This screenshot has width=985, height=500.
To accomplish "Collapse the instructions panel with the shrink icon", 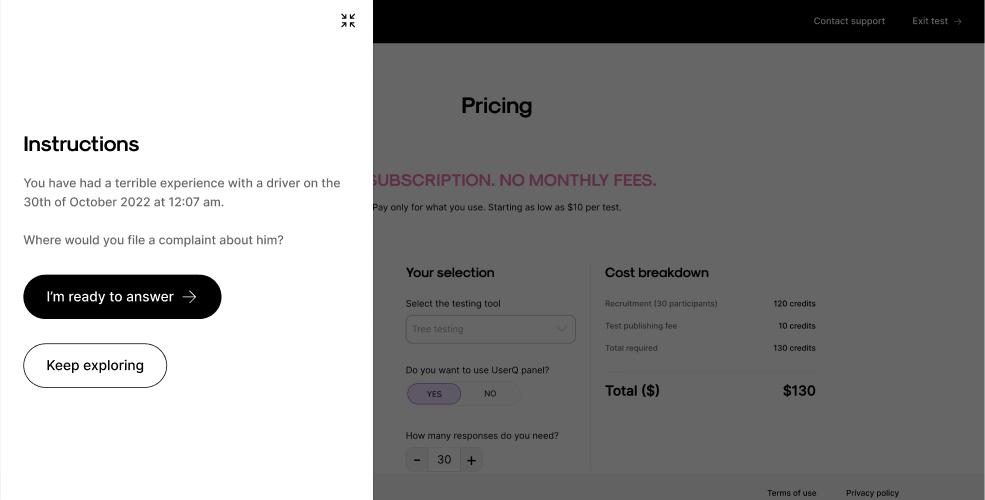I will click(348, 21).
